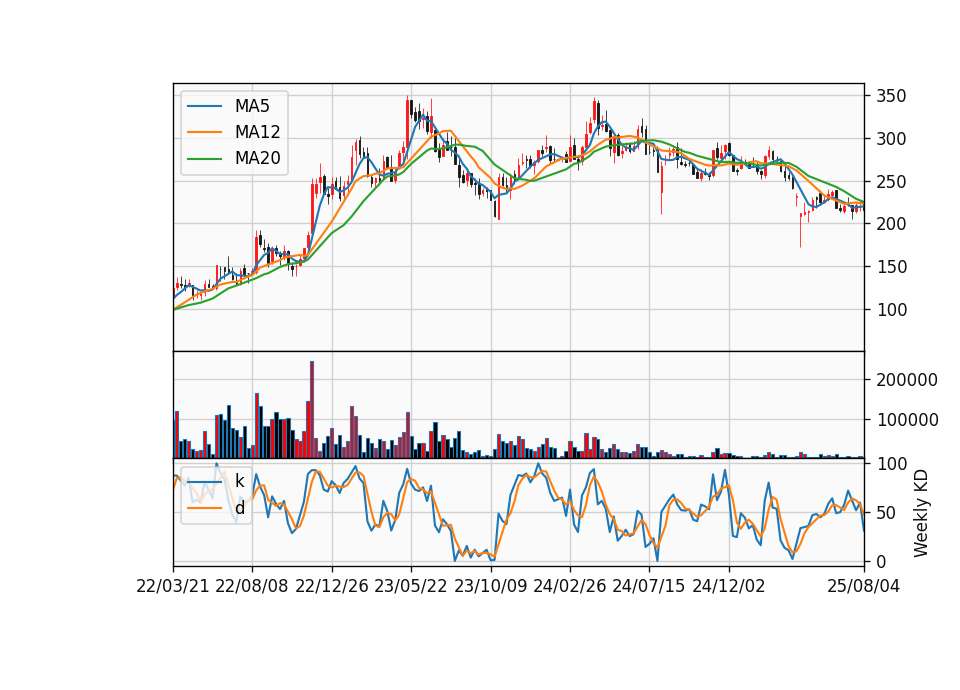
Task: Click the 50 label on KD axis
Action: 887,513
